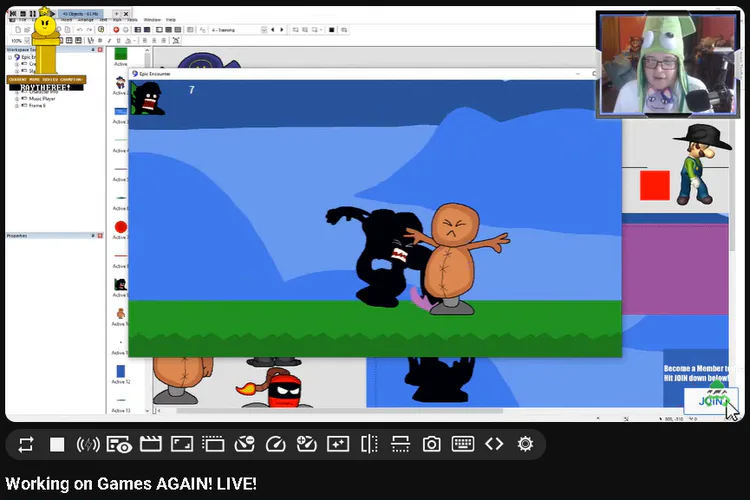The height and width of the screenshot is (500, 750).
Task: Click the black square stop toolbar icon
Action: [331, 30]
